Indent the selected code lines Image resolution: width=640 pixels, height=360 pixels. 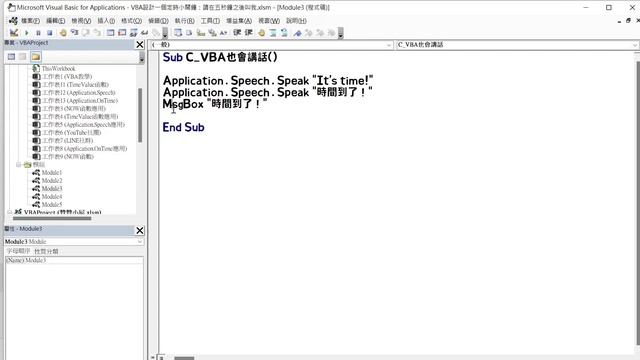(237, 33)
